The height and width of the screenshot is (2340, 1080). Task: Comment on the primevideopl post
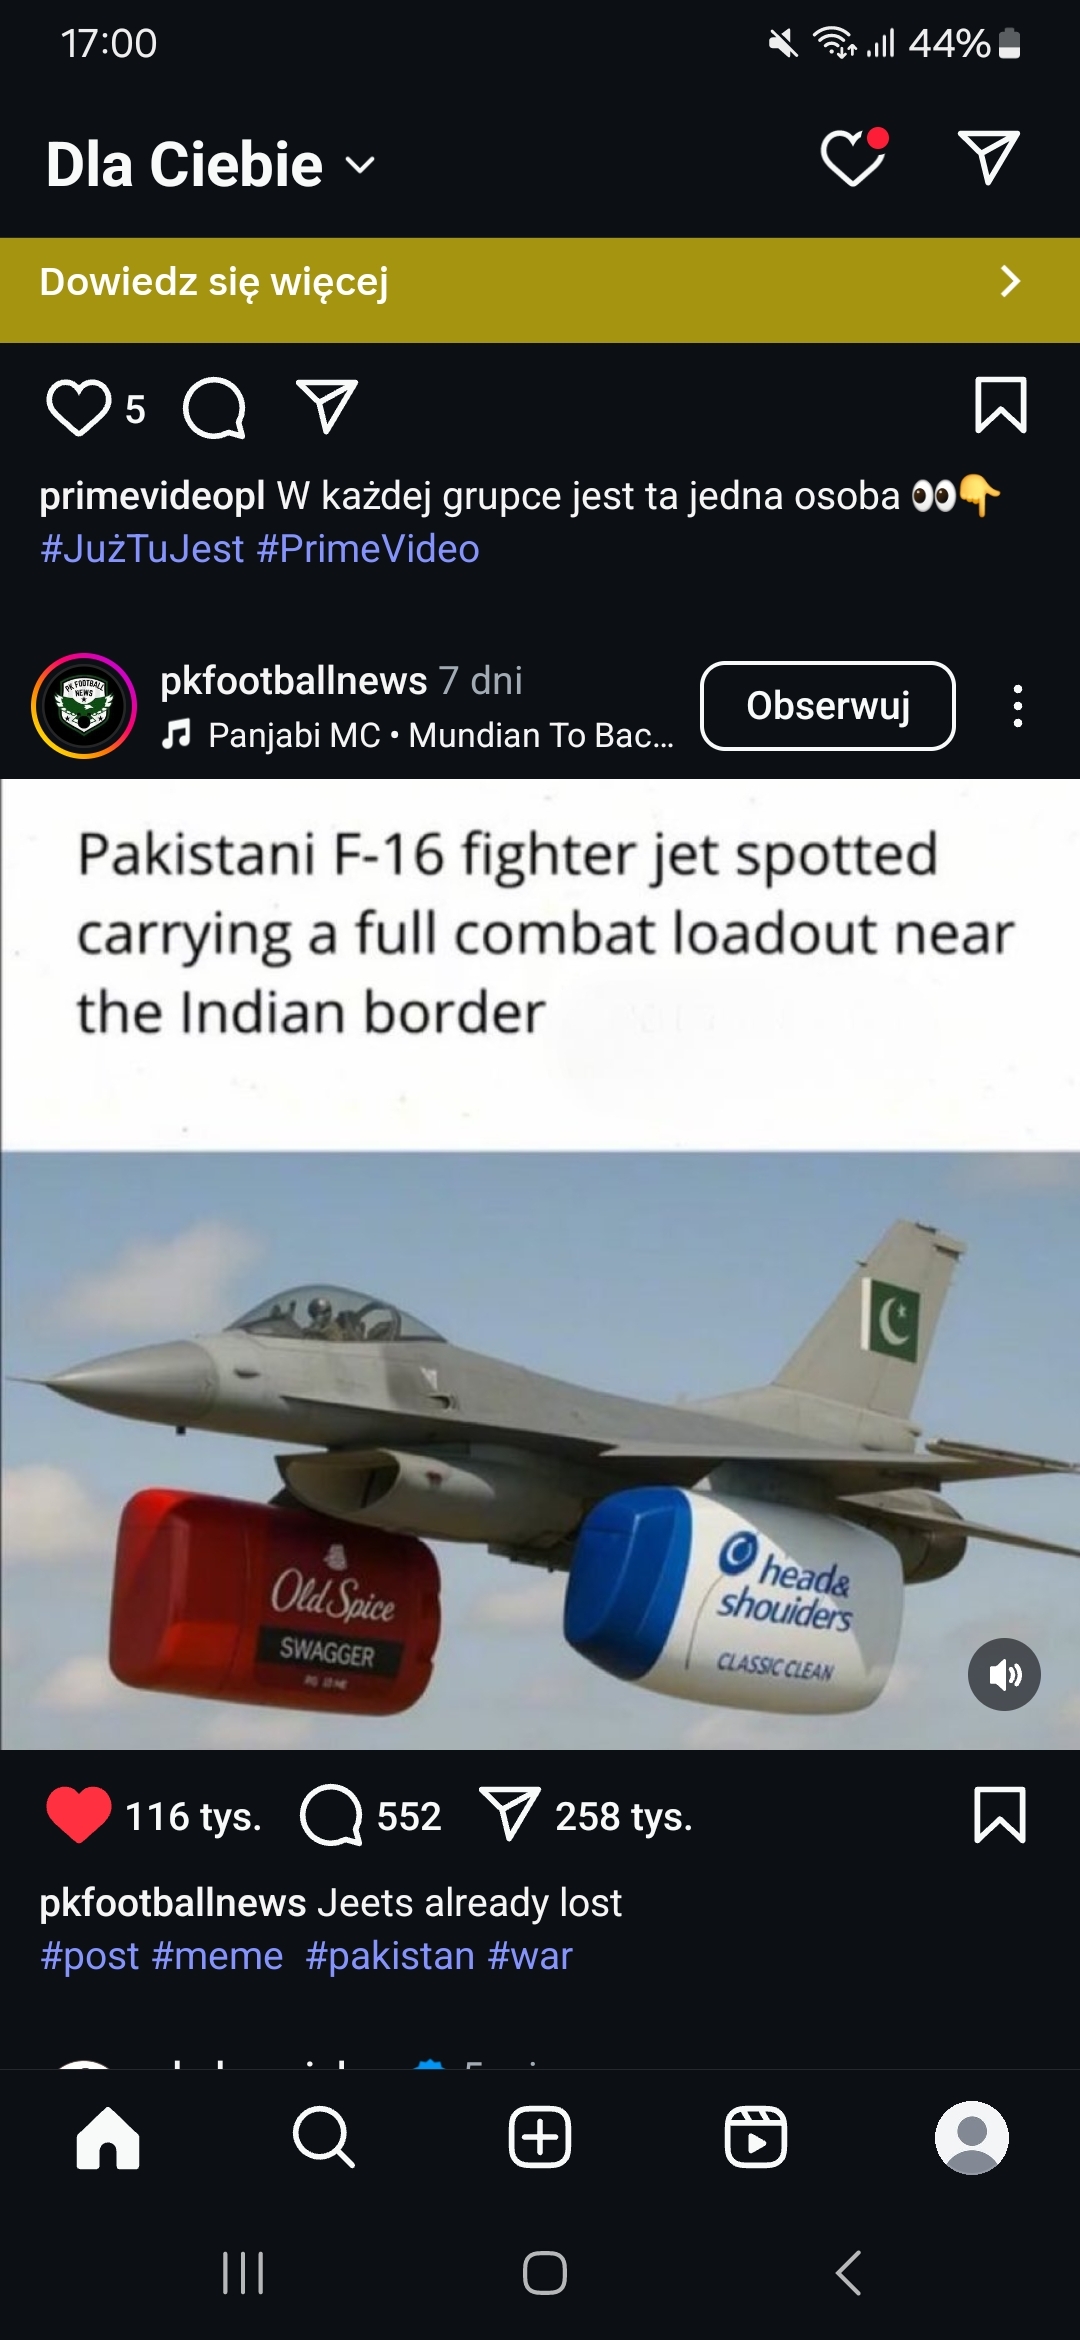pyautogui.click(x=214, y=408)
